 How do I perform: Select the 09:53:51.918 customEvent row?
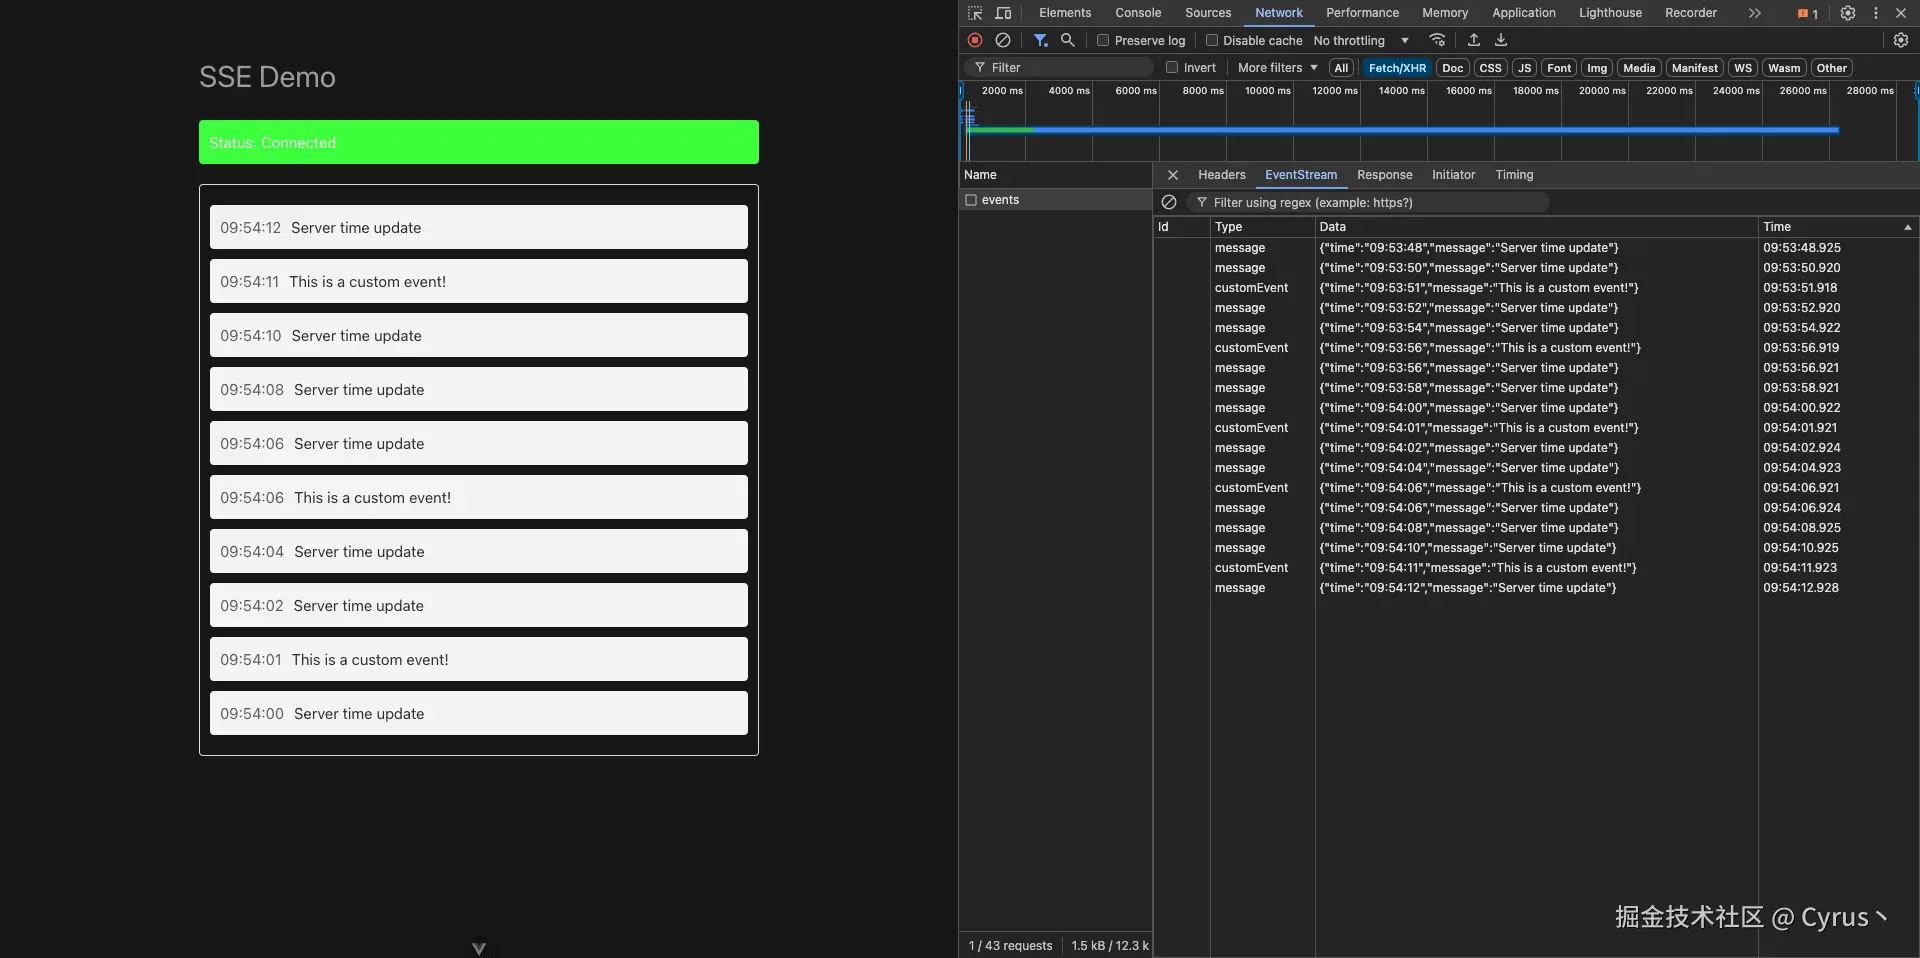tap(1536, 288)
